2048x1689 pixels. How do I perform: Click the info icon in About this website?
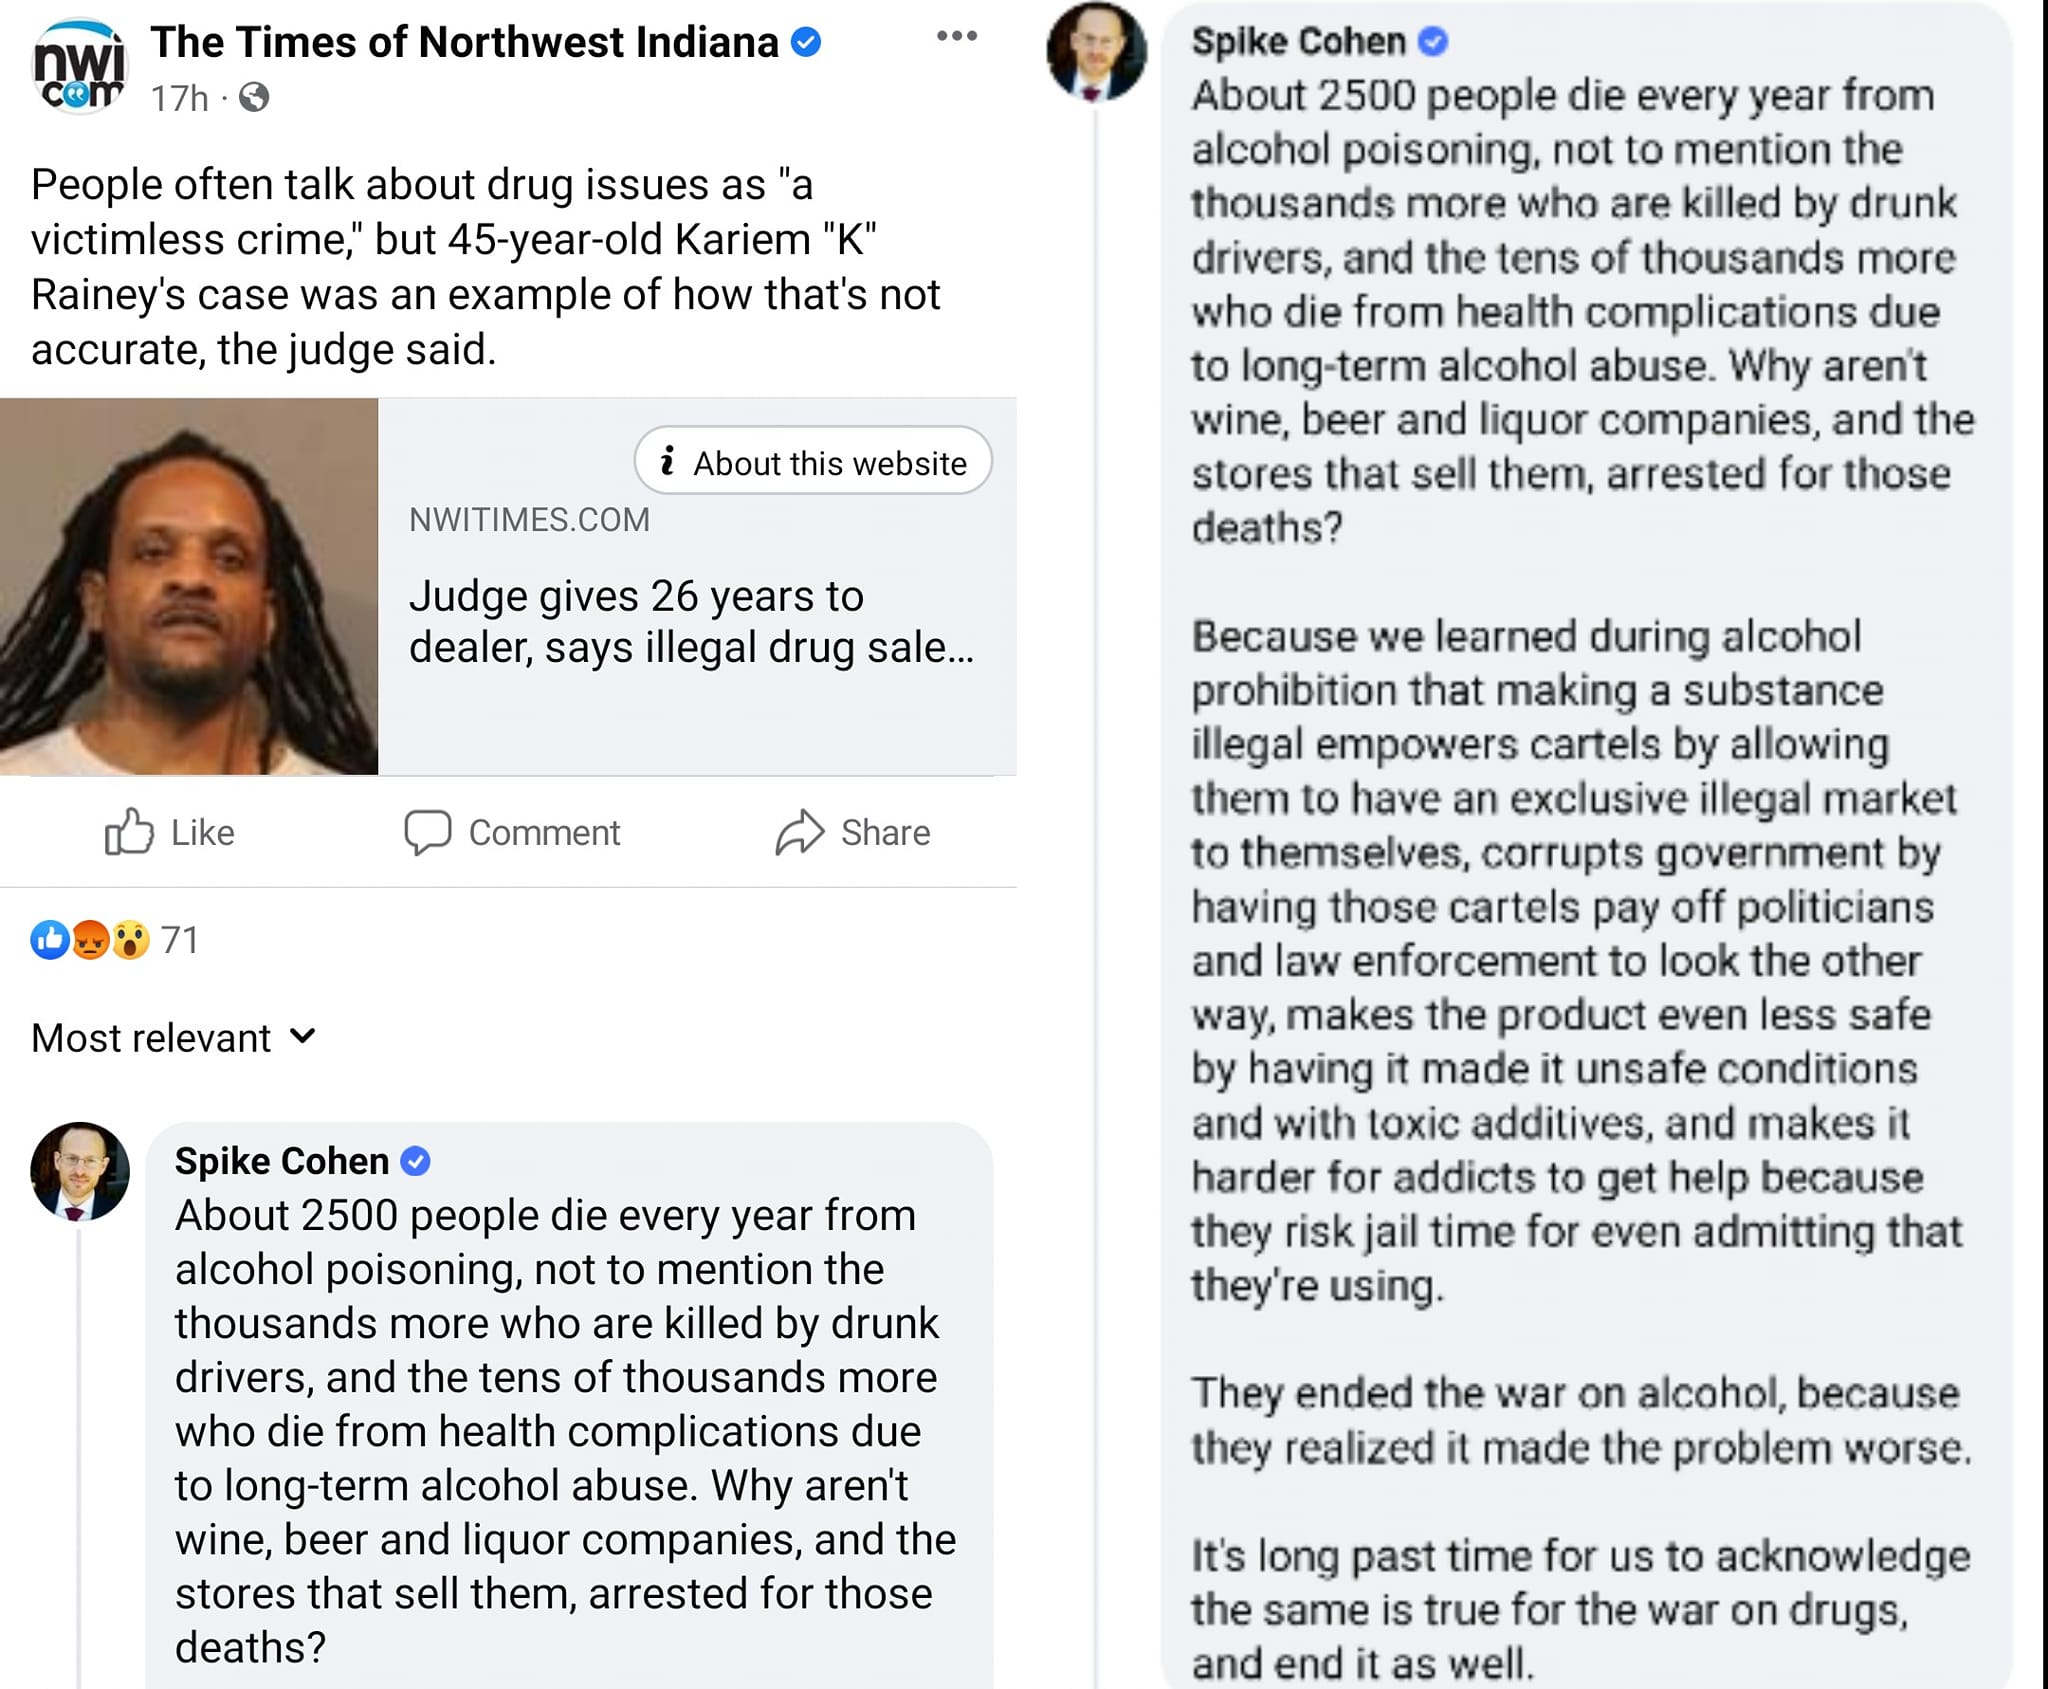pyautogui.click(x=667, y=461)
